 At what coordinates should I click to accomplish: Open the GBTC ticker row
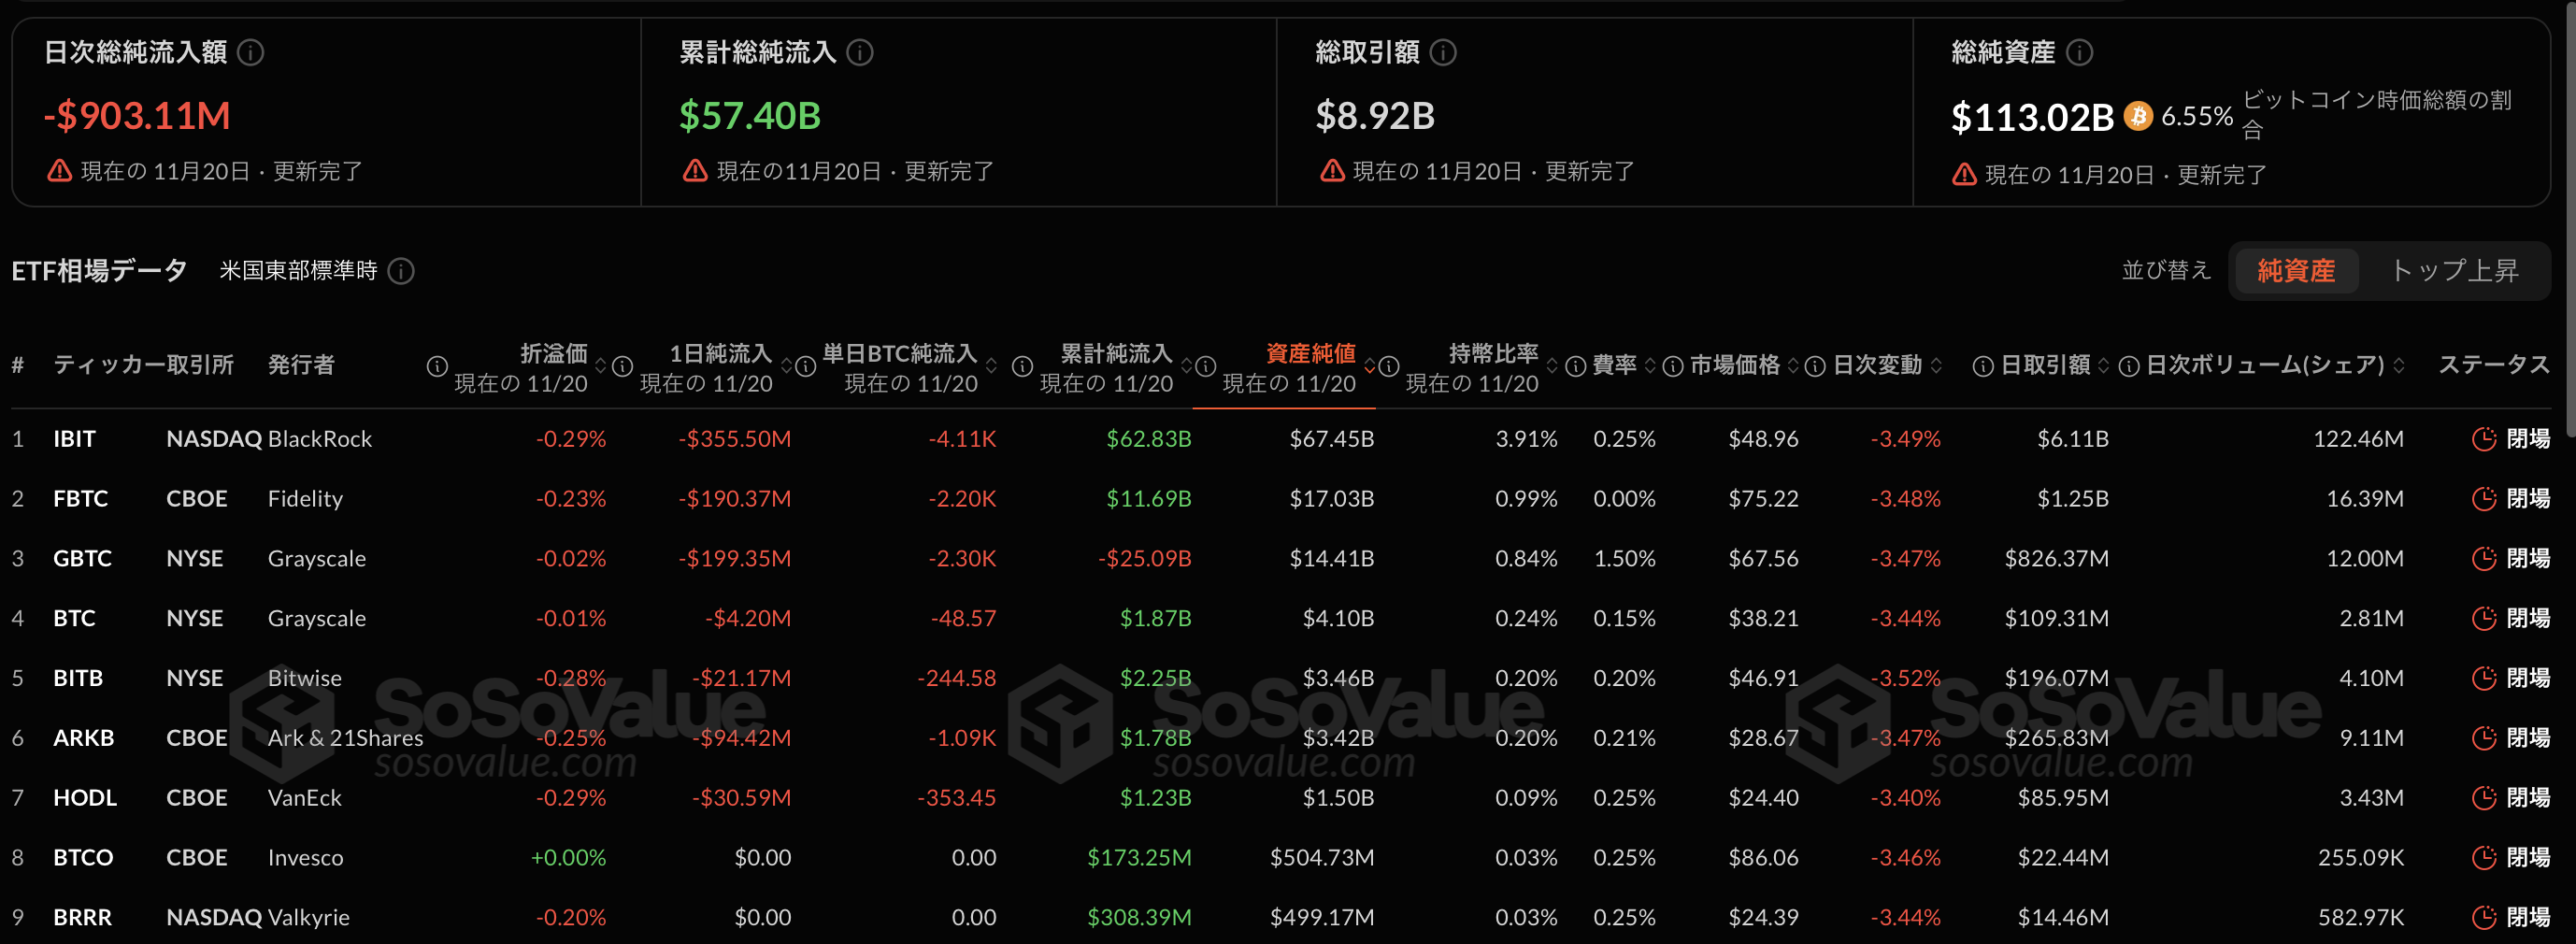click(x=82, y=558)
